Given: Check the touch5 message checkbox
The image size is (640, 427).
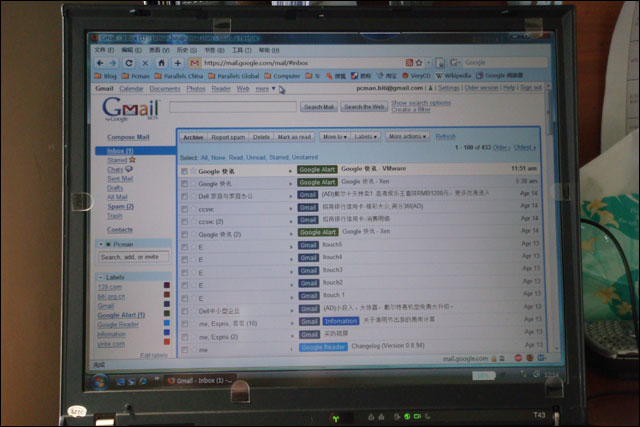Looking at the screenshot, I should [x=185, y=247].
